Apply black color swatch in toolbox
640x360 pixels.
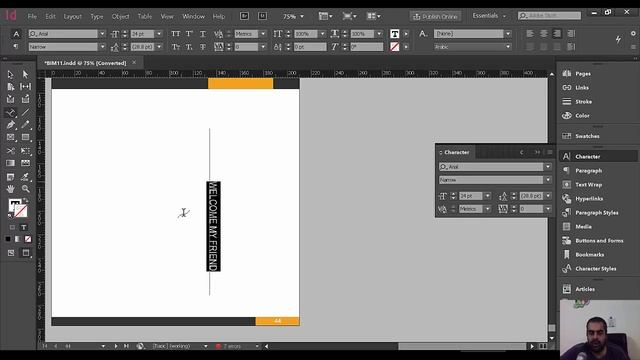[x=8, y=239]
